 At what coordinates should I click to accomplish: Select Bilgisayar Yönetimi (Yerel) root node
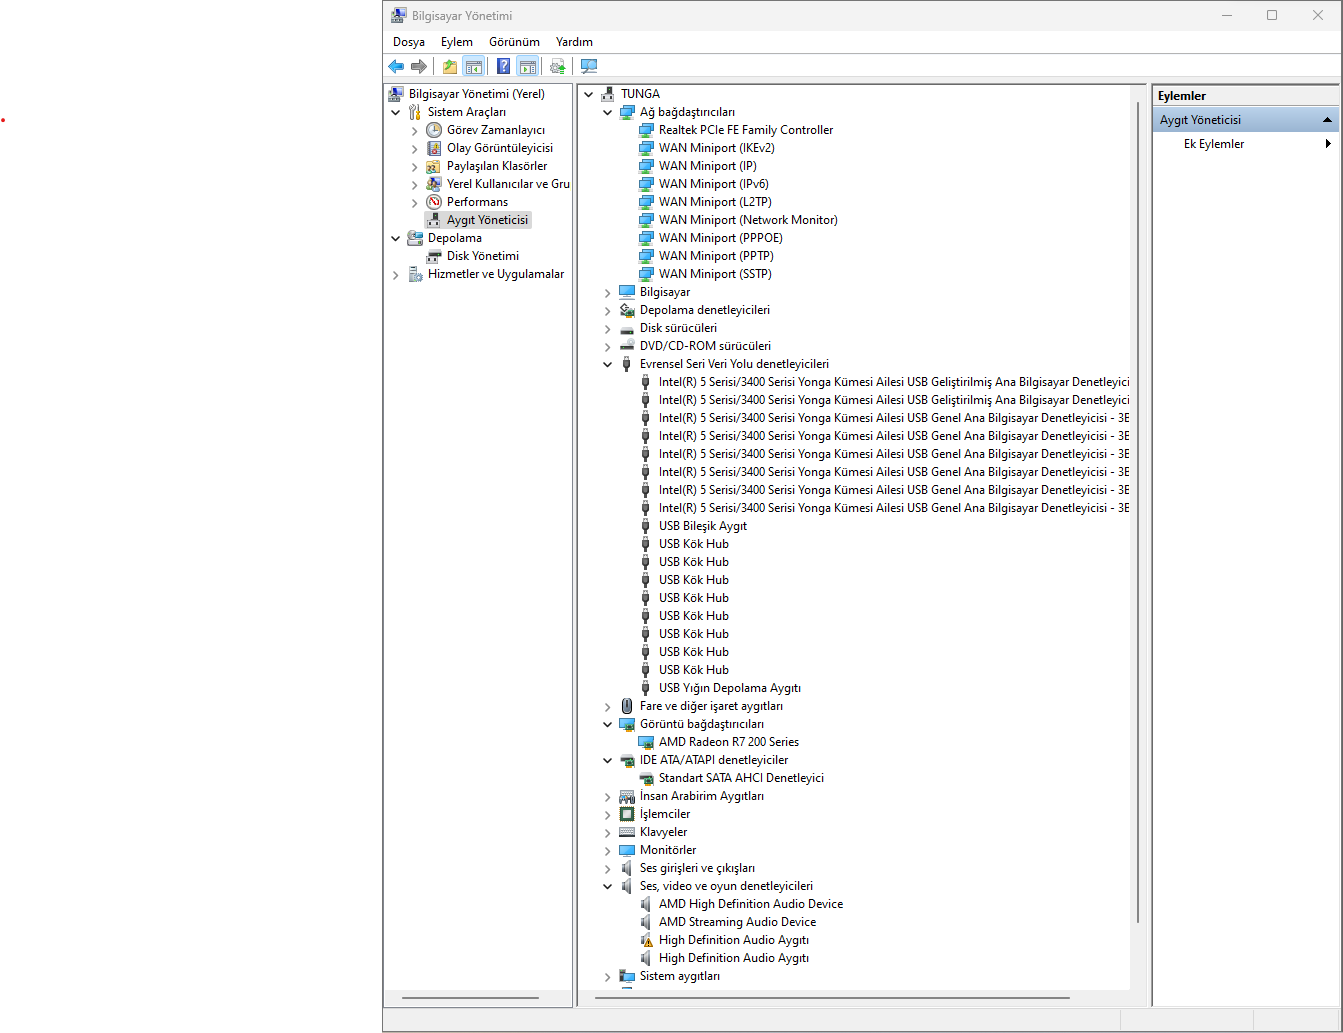(x=476, y=94)
